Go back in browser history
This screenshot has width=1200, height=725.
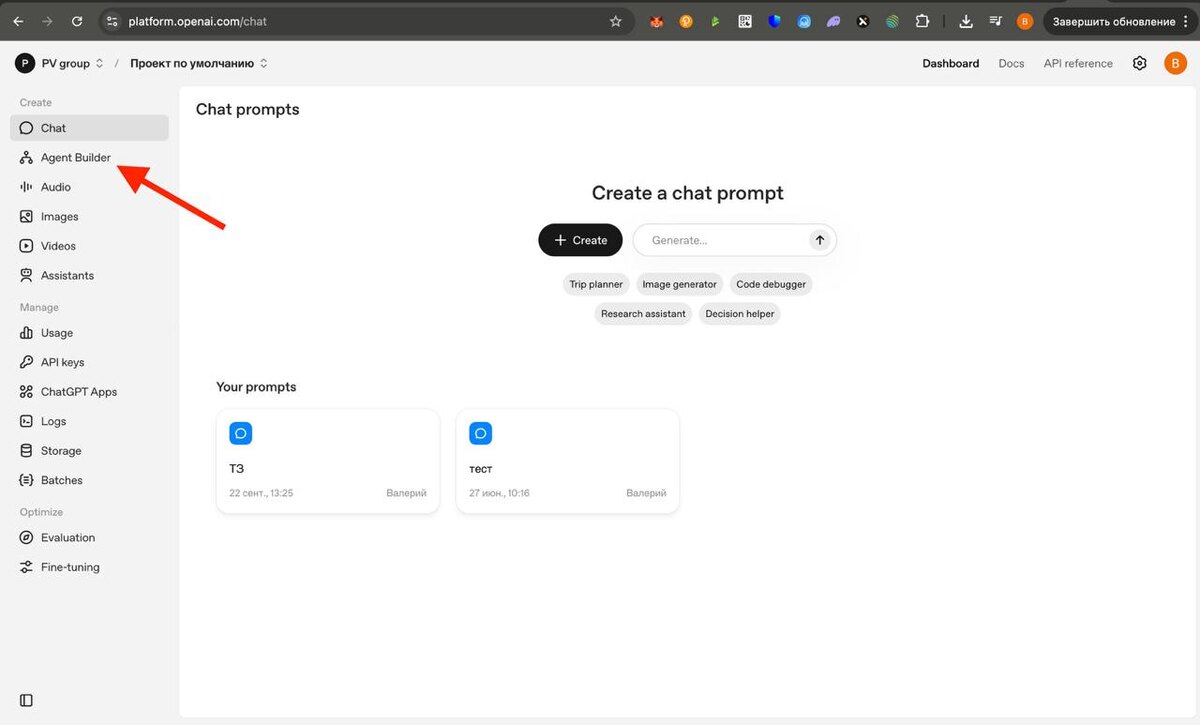18,20
